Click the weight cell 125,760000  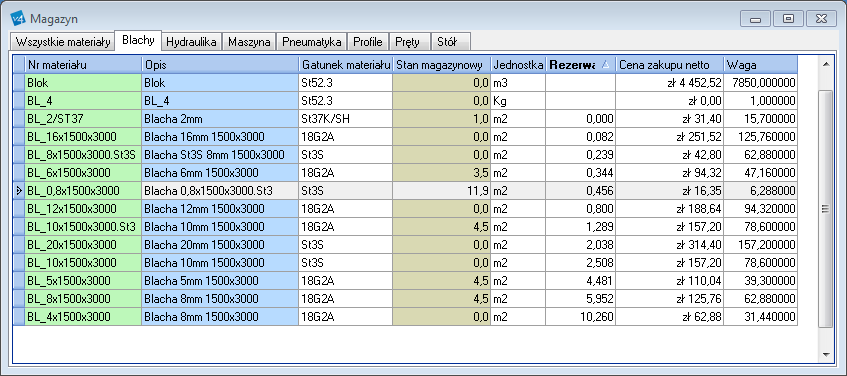click(761, 137)
